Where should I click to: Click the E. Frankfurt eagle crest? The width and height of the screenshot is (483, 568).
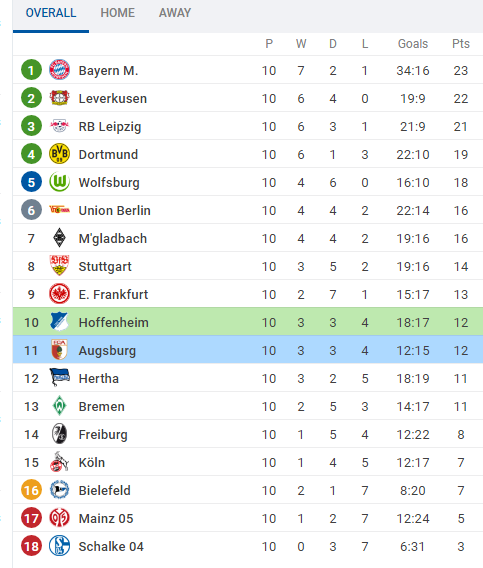(59, 293)
